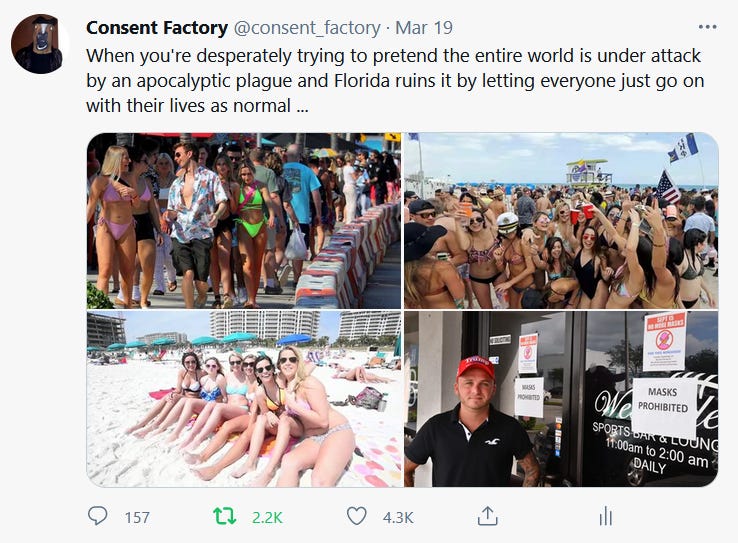The image size is (738, 543).
Task: Open the @consent_factory handle link
Action: pyautogui.click(x=307, y=28)
